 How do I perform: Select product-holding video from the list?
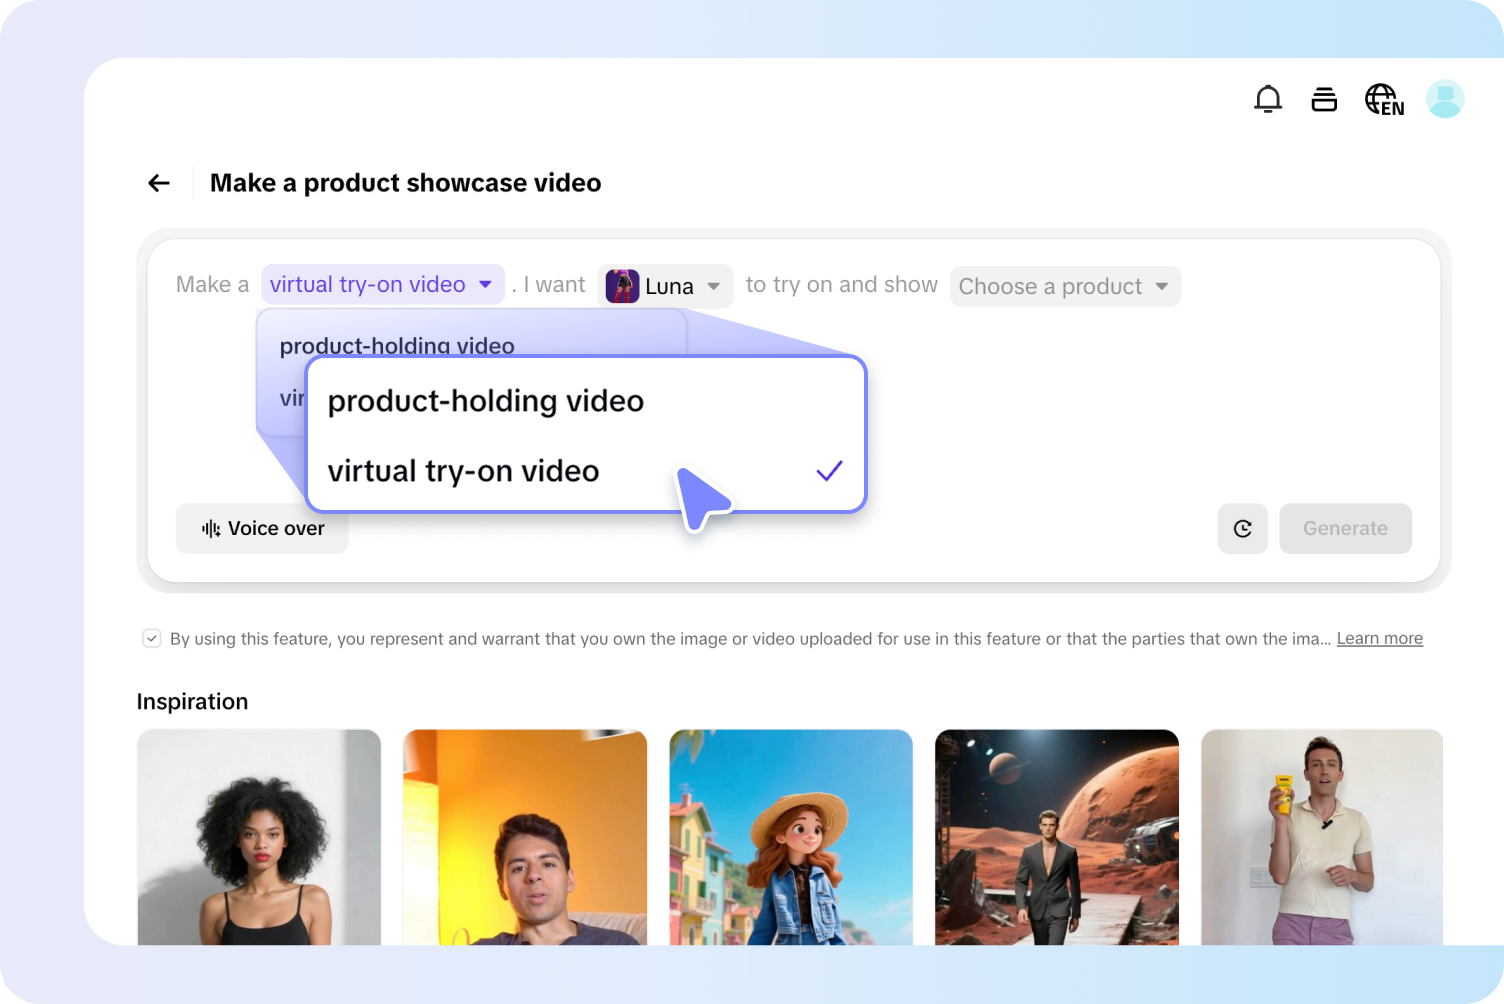coord(486,401)
